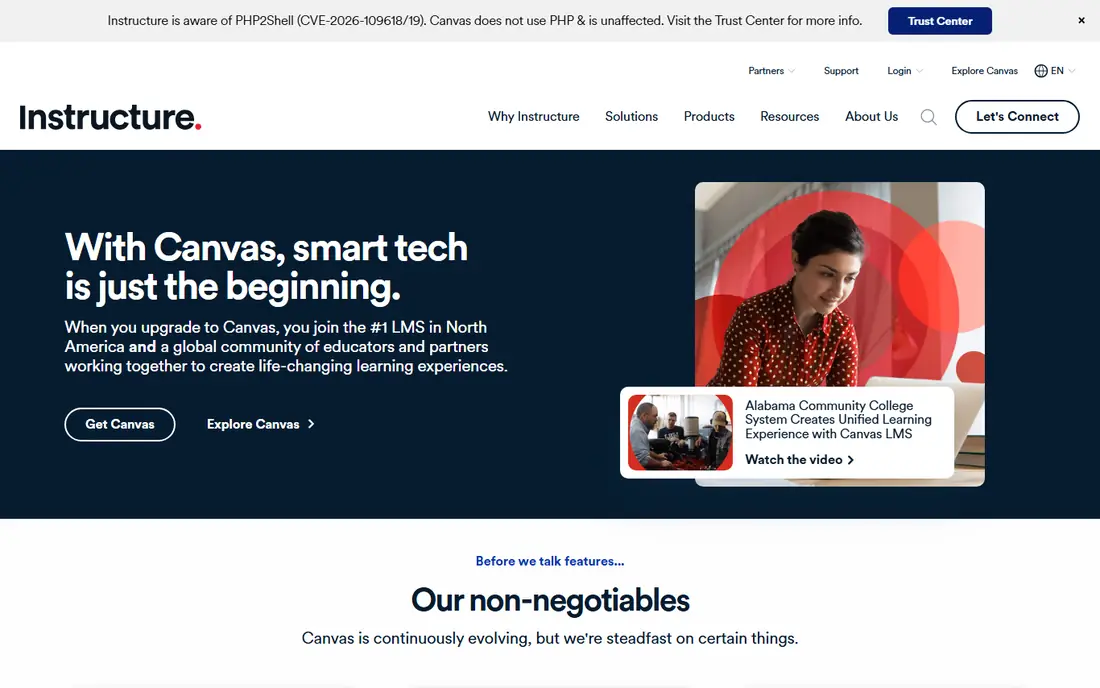1100x688 pixels.
Task: Go to the Support page
Action: pyautogui.click(x=841, y=71)
